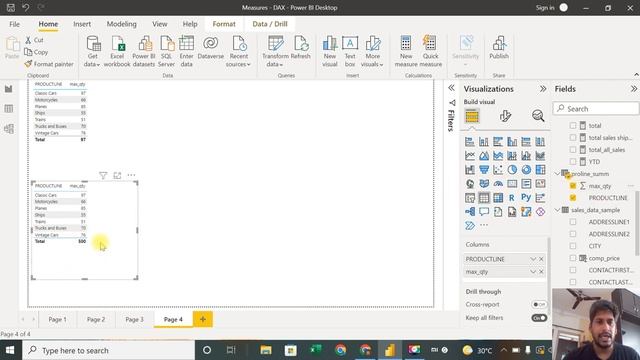Viewport: 640px width, 360px height.
Task: Click the Cut button
Action: point(34,40)
